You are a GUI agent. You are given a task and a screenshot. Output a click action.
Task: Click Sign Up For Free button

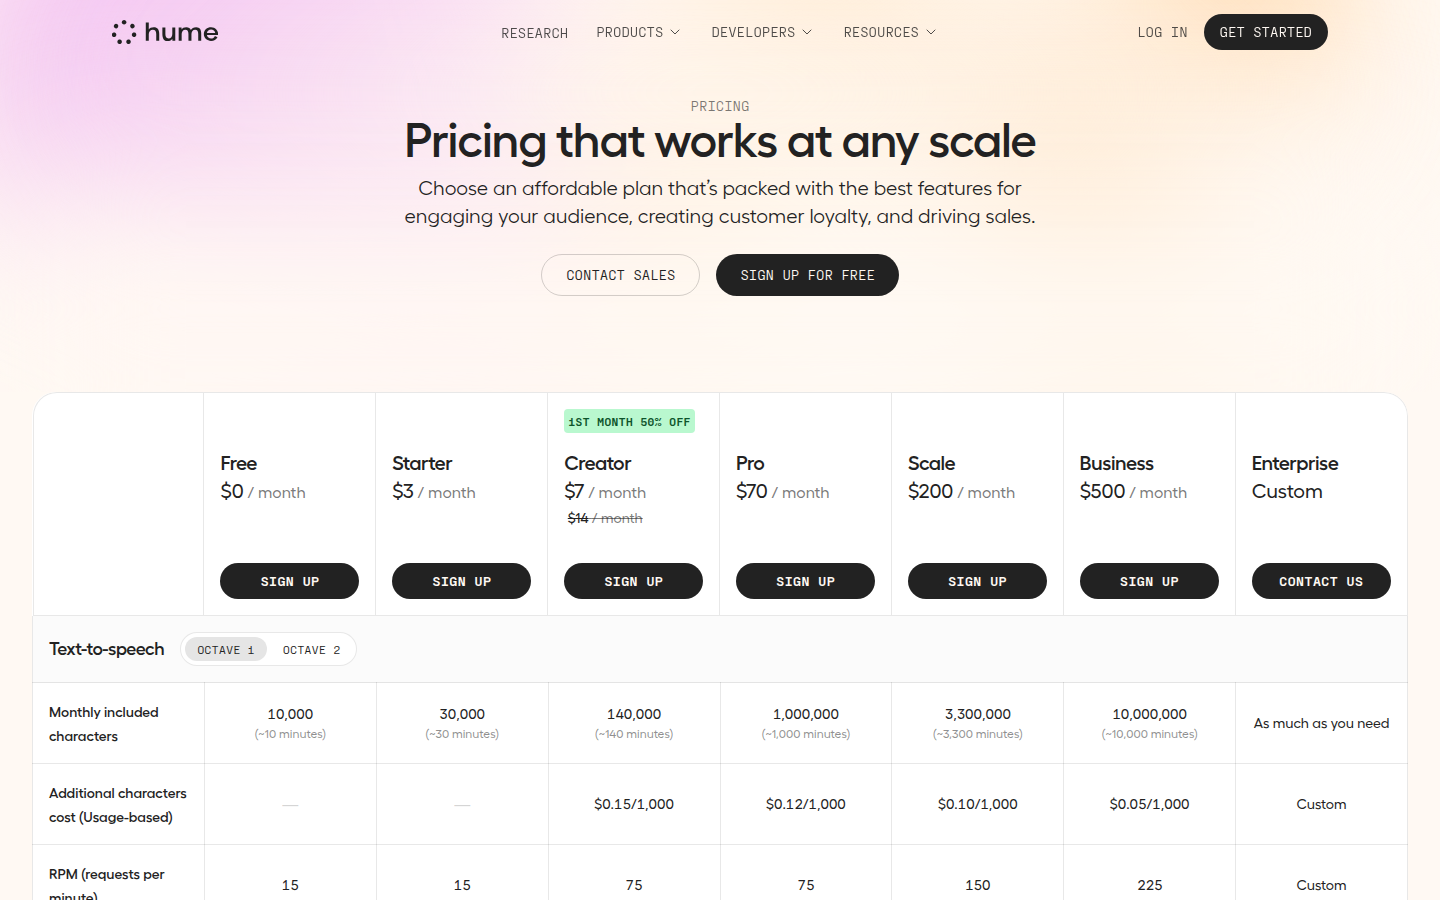click(x=807, y=275)
